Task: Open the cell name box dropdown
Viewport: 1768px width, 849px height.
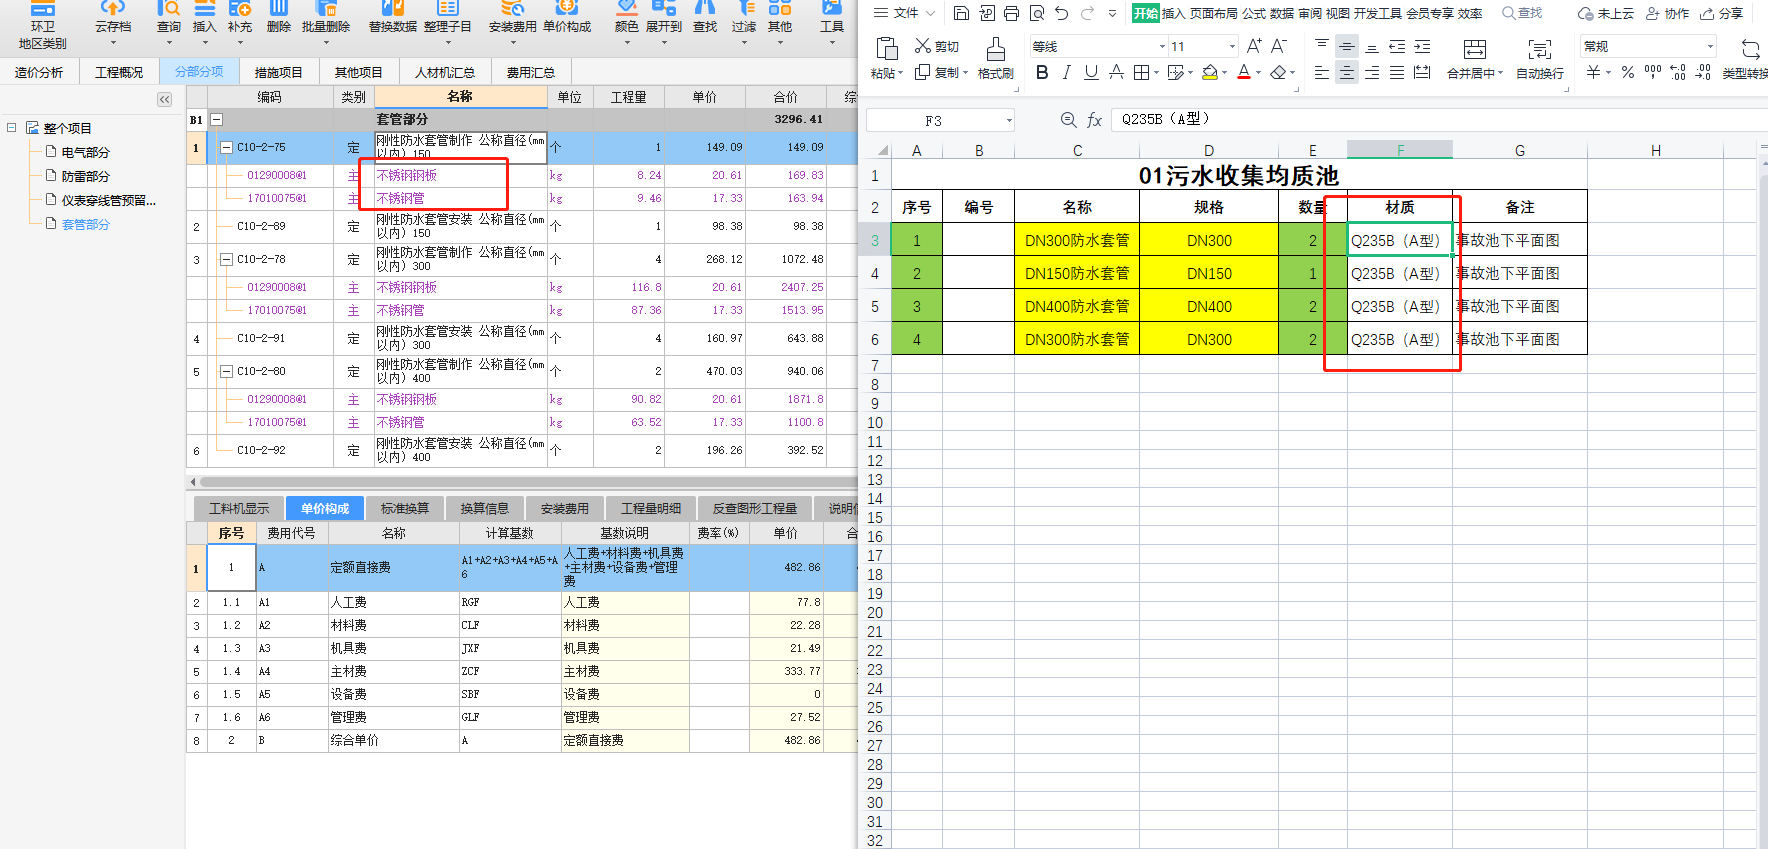Action: tap(1008, 120)
